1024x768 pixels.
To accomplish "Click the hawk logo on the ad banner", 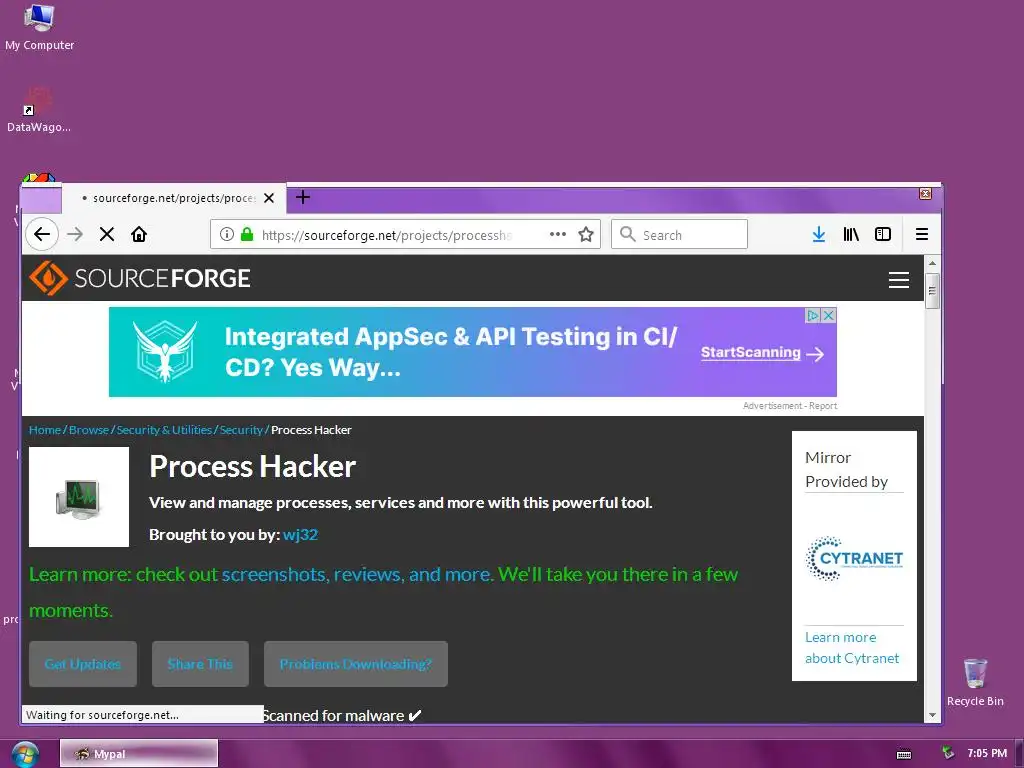I will 165,351.
